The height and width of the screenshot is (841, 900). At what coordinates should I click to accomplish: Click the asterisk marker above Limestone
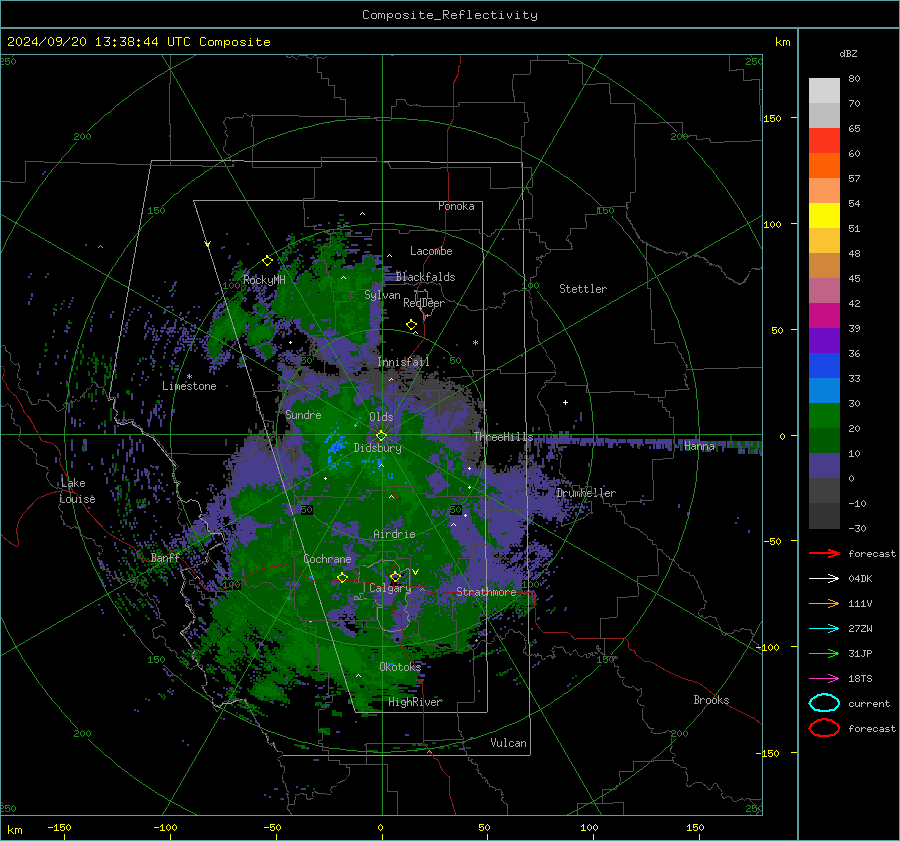189,377
